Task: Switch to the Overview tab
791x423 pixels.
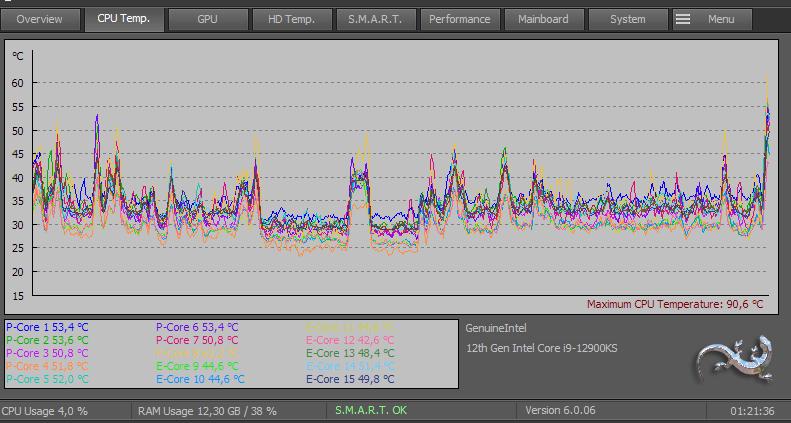Action: coord(40,19)
